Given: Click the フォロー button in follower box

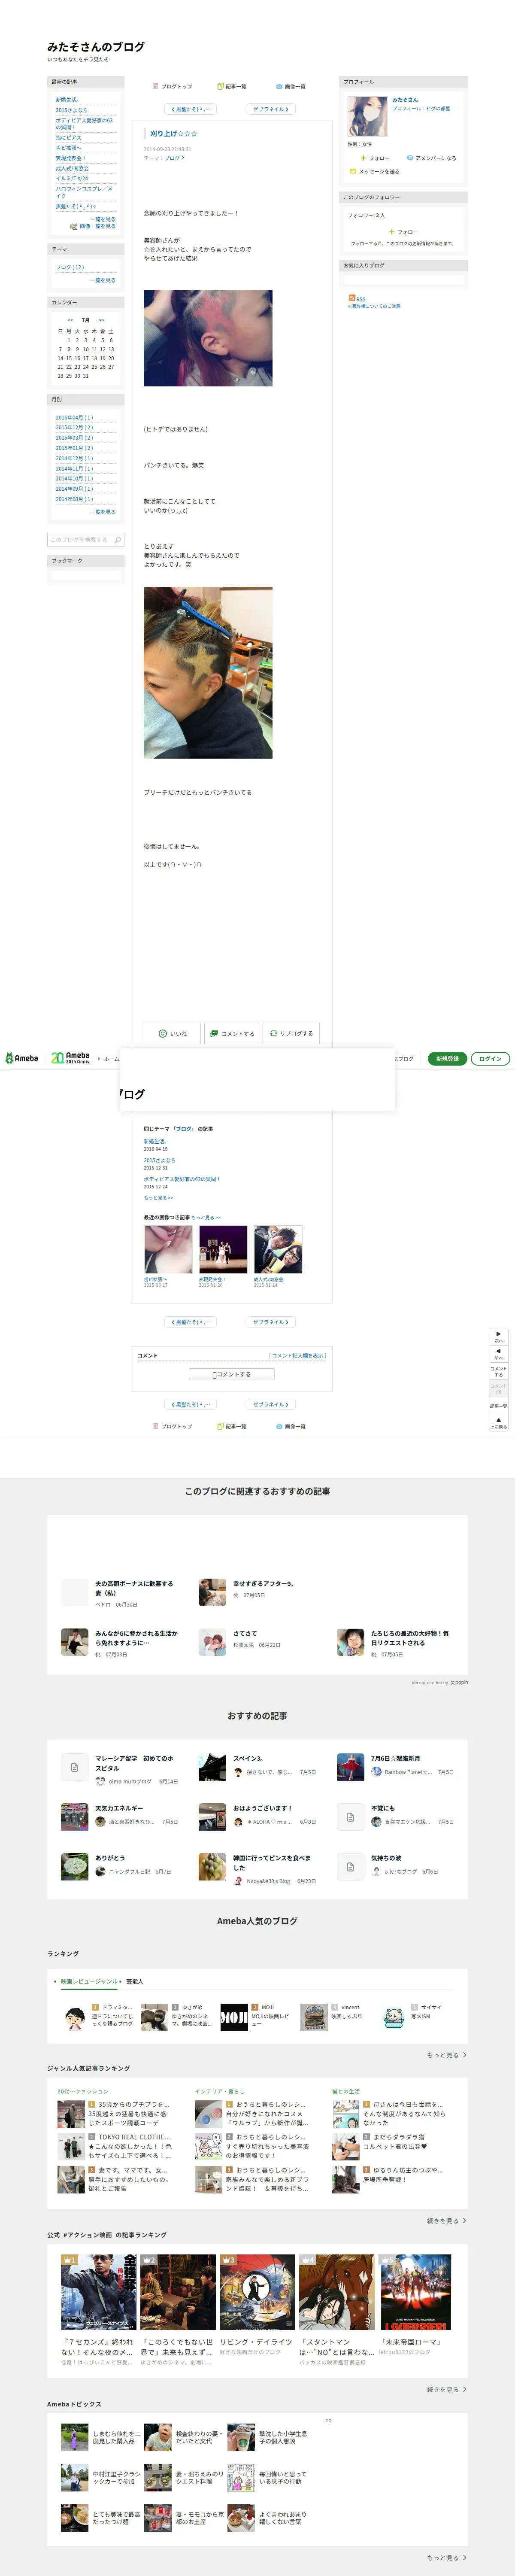Looking at the screenshot, I should tap(404, 232).
